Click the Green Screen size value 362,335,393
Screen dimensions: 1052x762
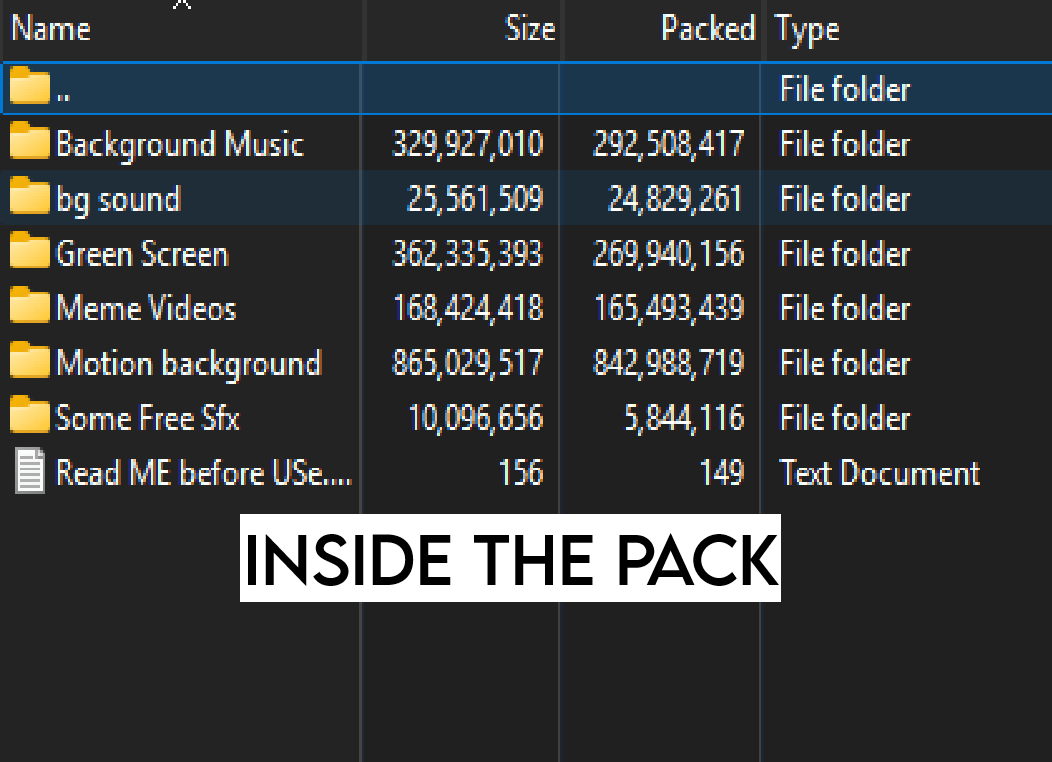[467, 254]
